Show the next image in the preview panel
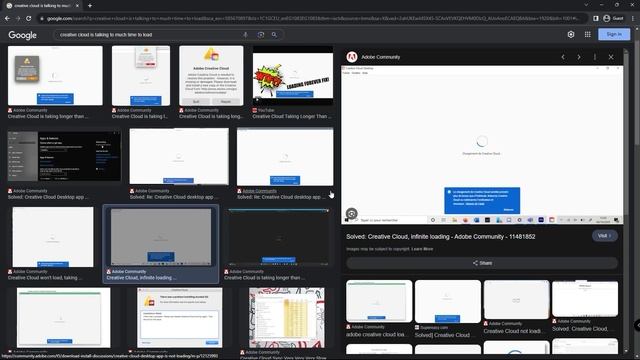 tap(579, 57)
